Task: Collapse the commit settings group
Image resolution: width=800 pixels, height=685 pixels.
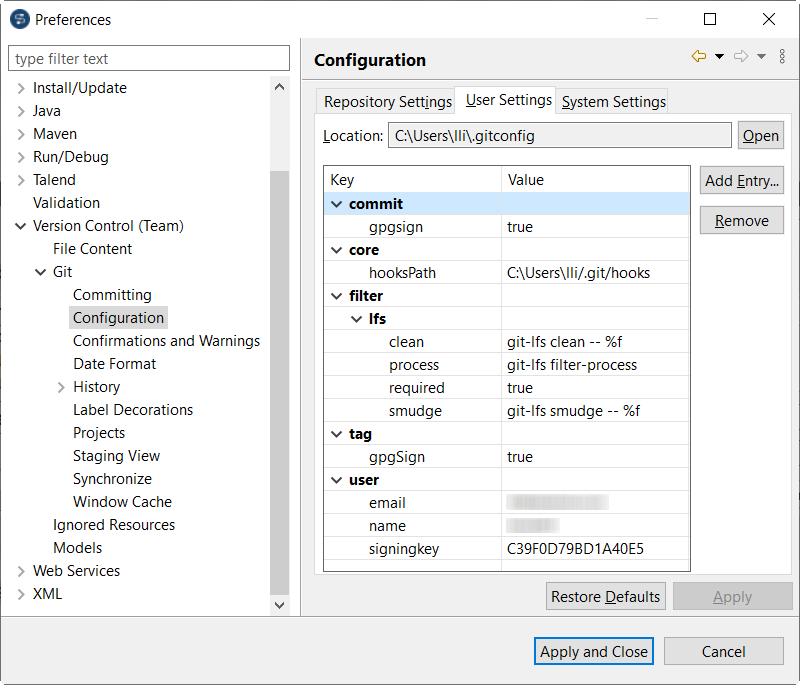Action: pos(336,203)
